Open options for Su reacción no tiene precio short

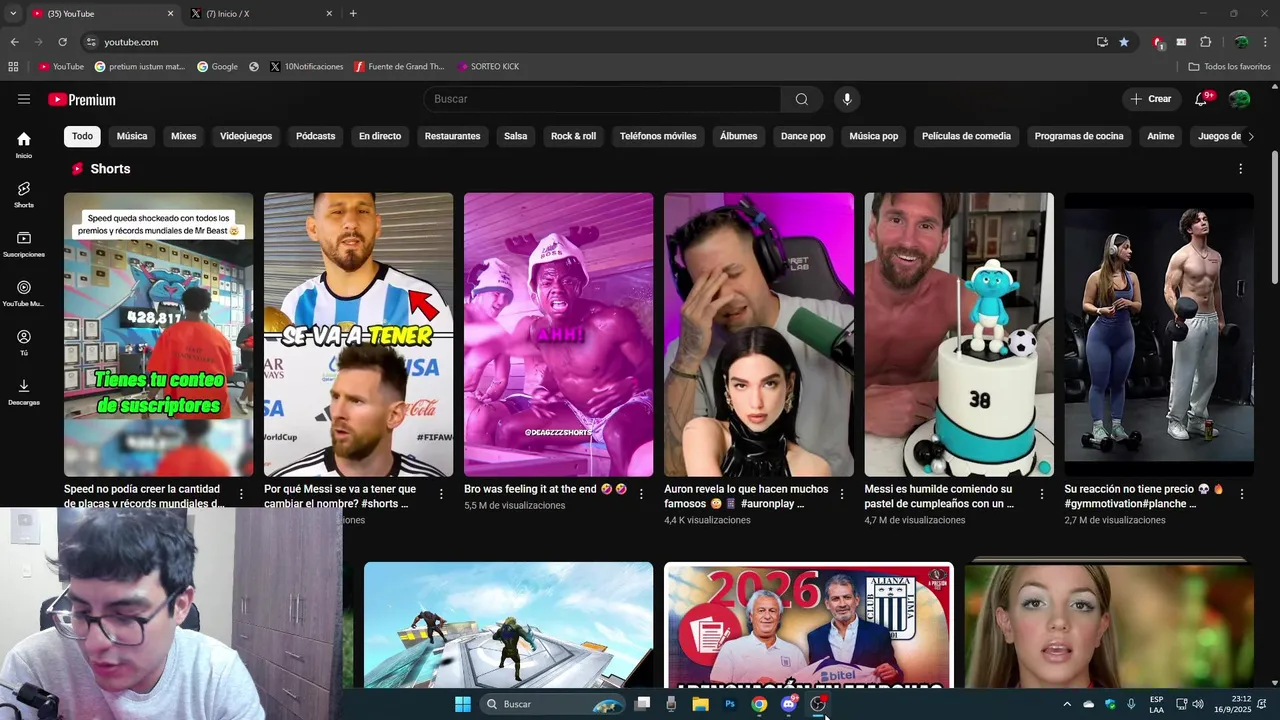(x=1242, y=494)
